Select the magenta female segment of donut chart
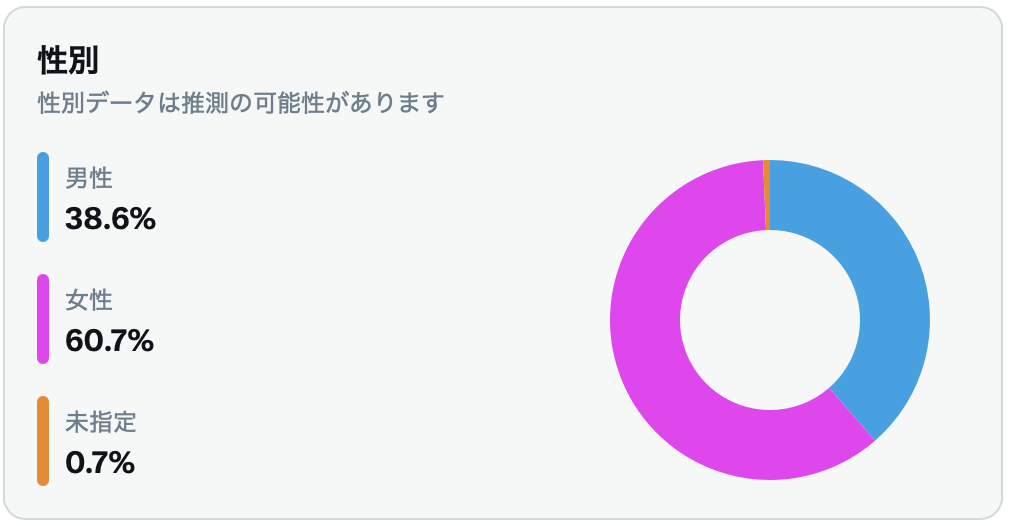 click(x=663, y=361)
